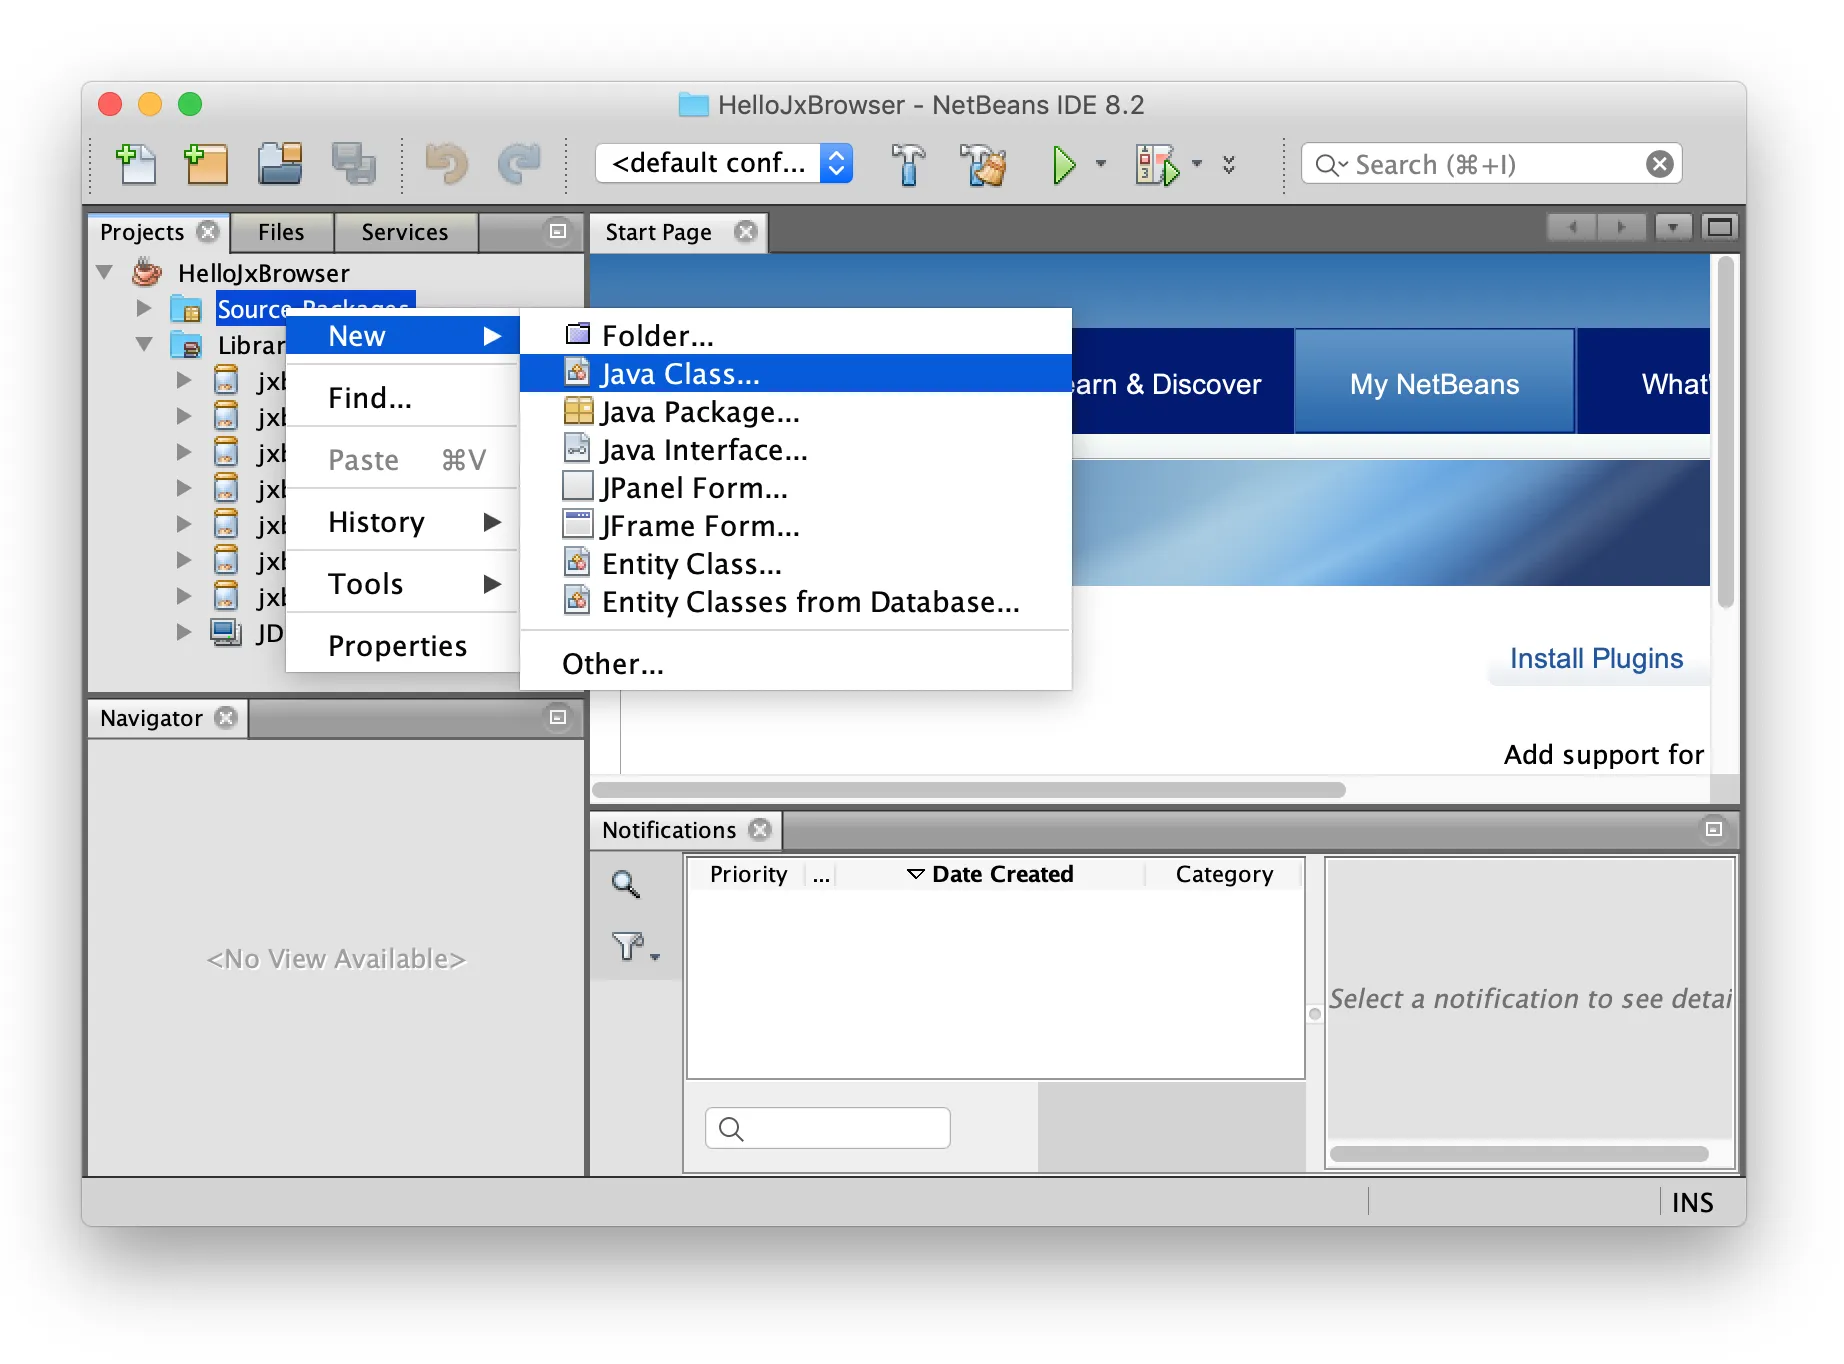Select Java Interface... menu item

(796, 450)
